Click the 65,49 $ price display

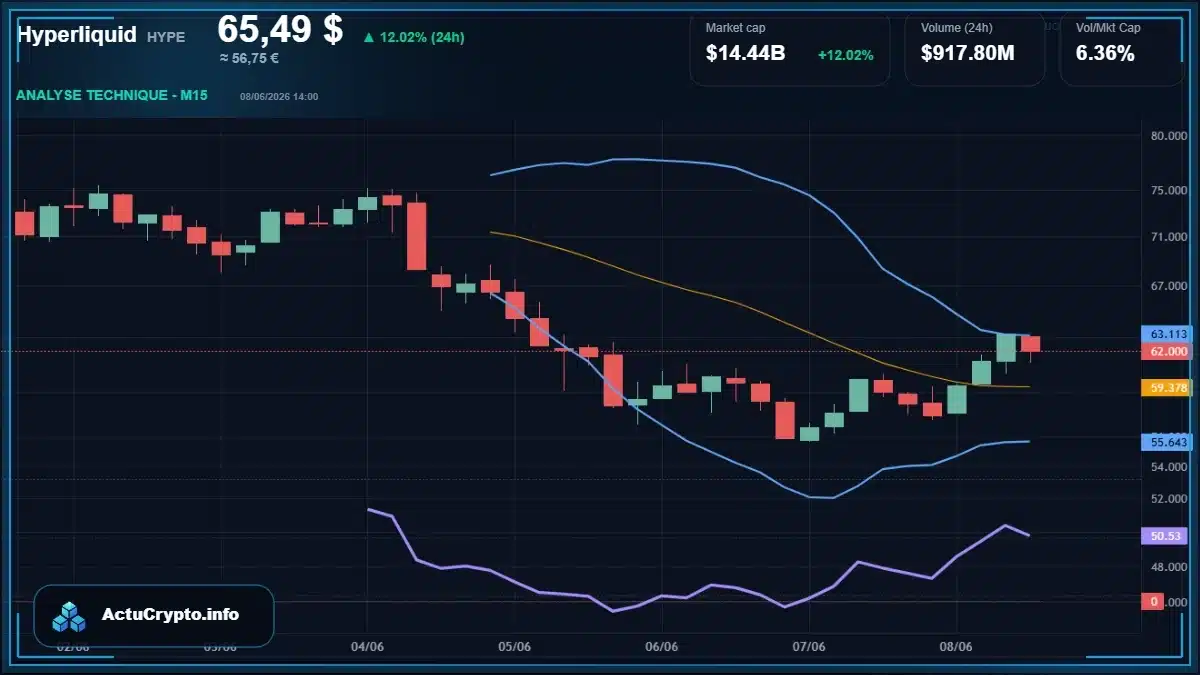point(280,30)
